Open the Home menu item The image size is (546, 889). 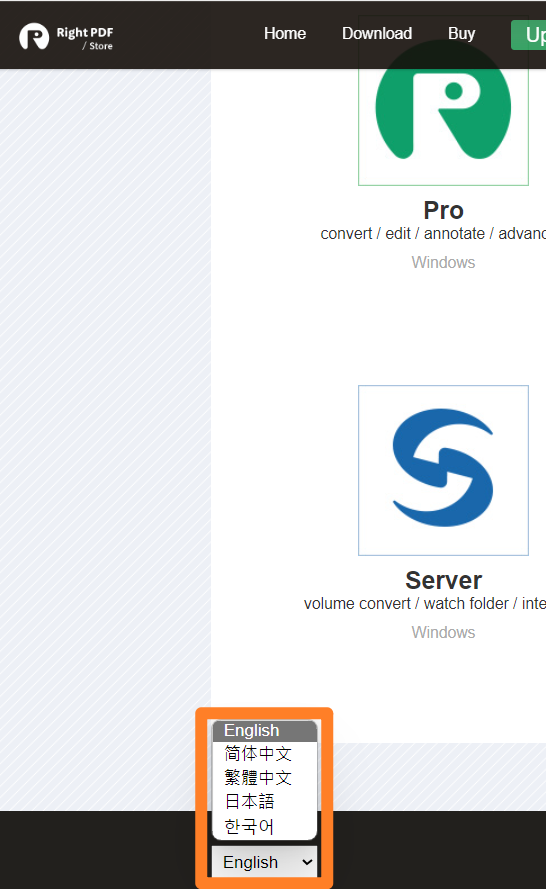pos(285,33)
